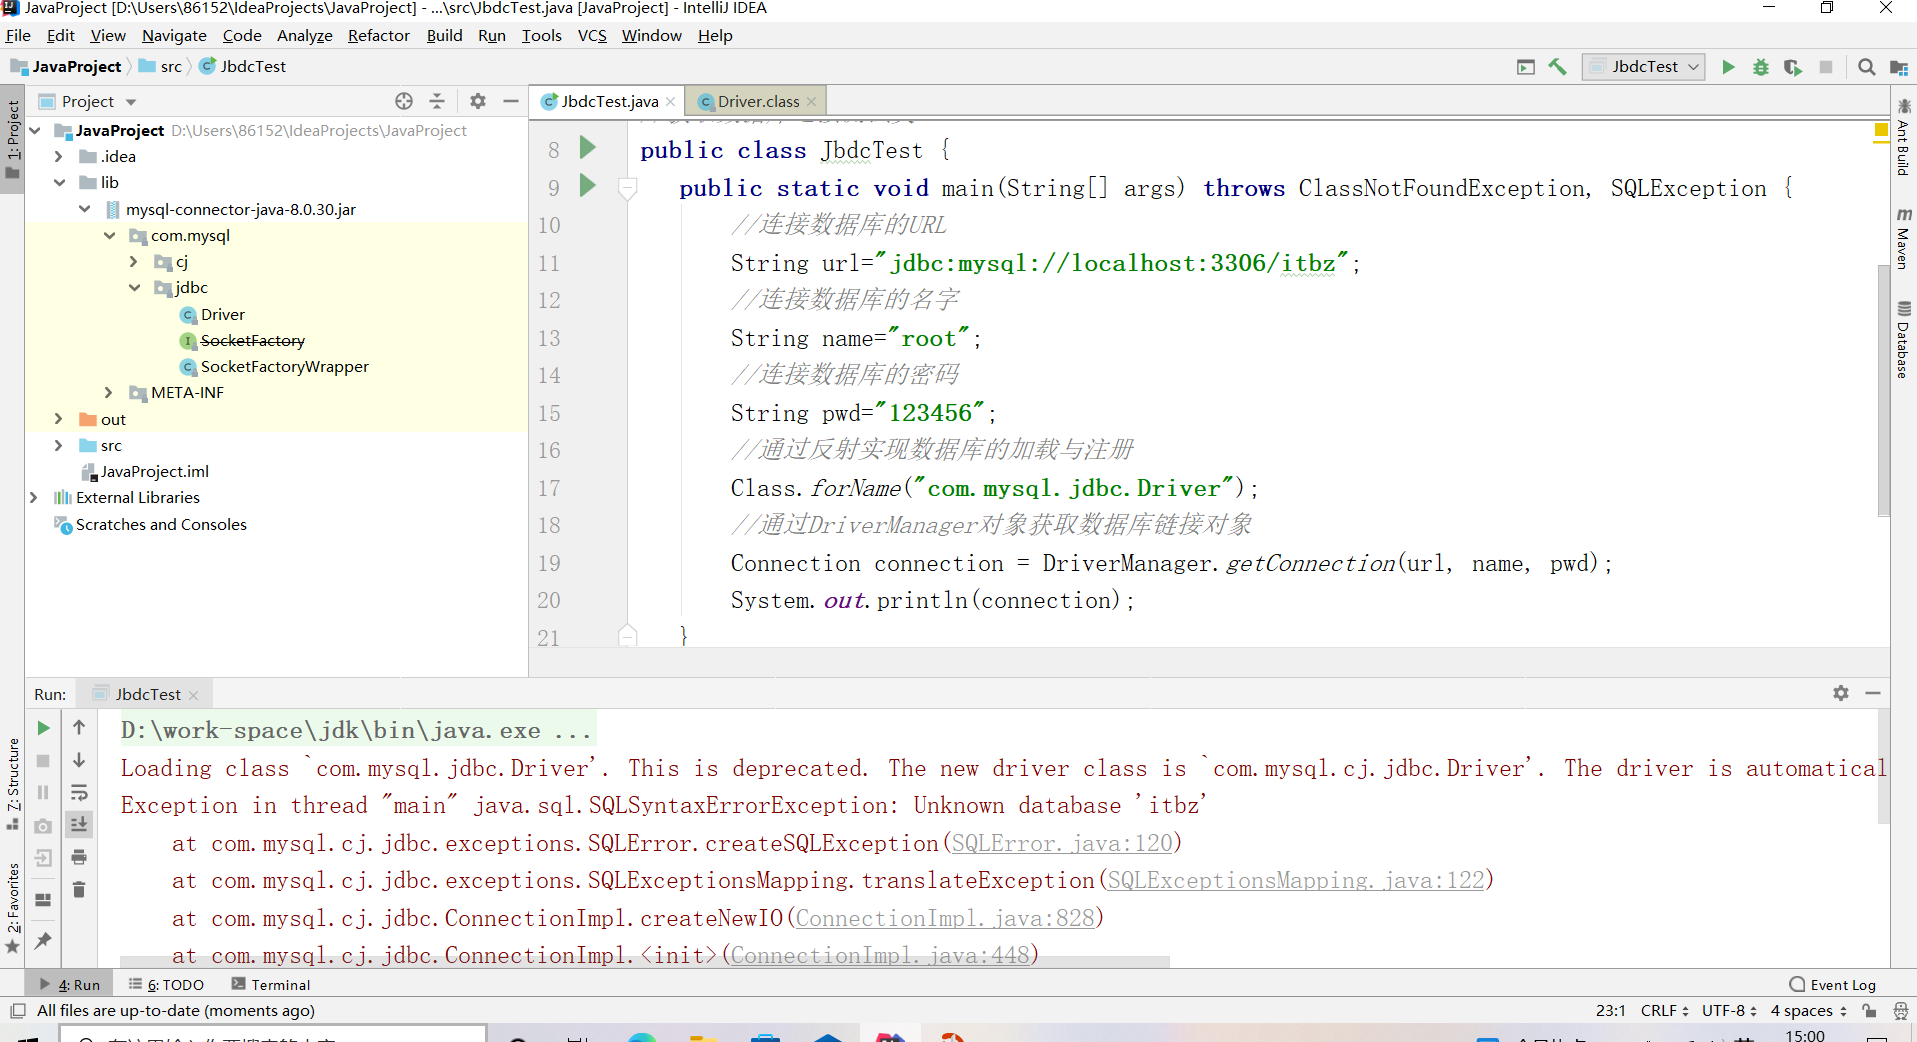The height and width of the screenshot is (1042, 1917).
Task: Expand the .idea folder
Action: click(59, 156)
